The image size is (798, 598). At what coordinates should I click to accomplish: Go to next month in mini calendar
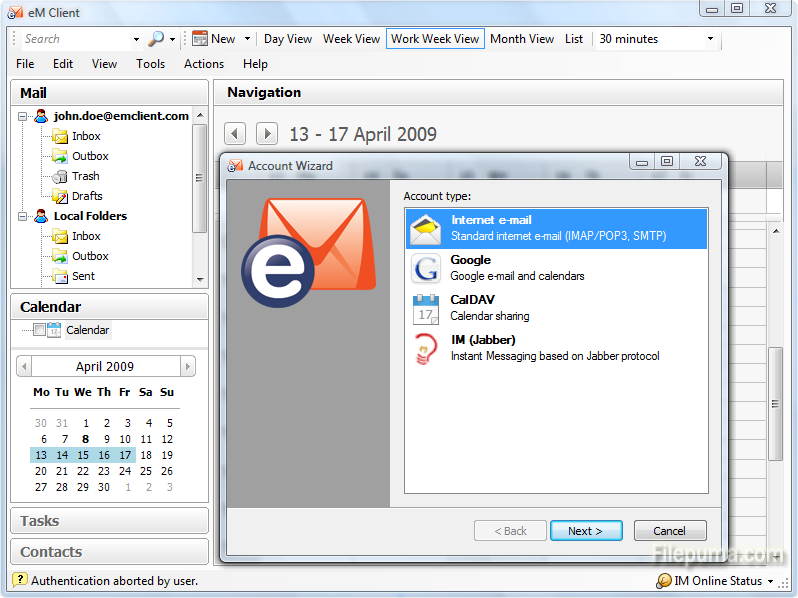[188, 366]
